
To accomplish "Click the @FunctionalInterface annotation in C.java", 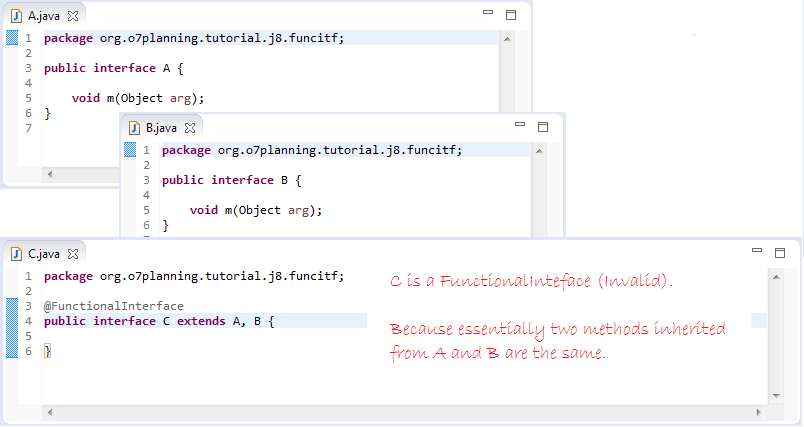I will [114, 306].
